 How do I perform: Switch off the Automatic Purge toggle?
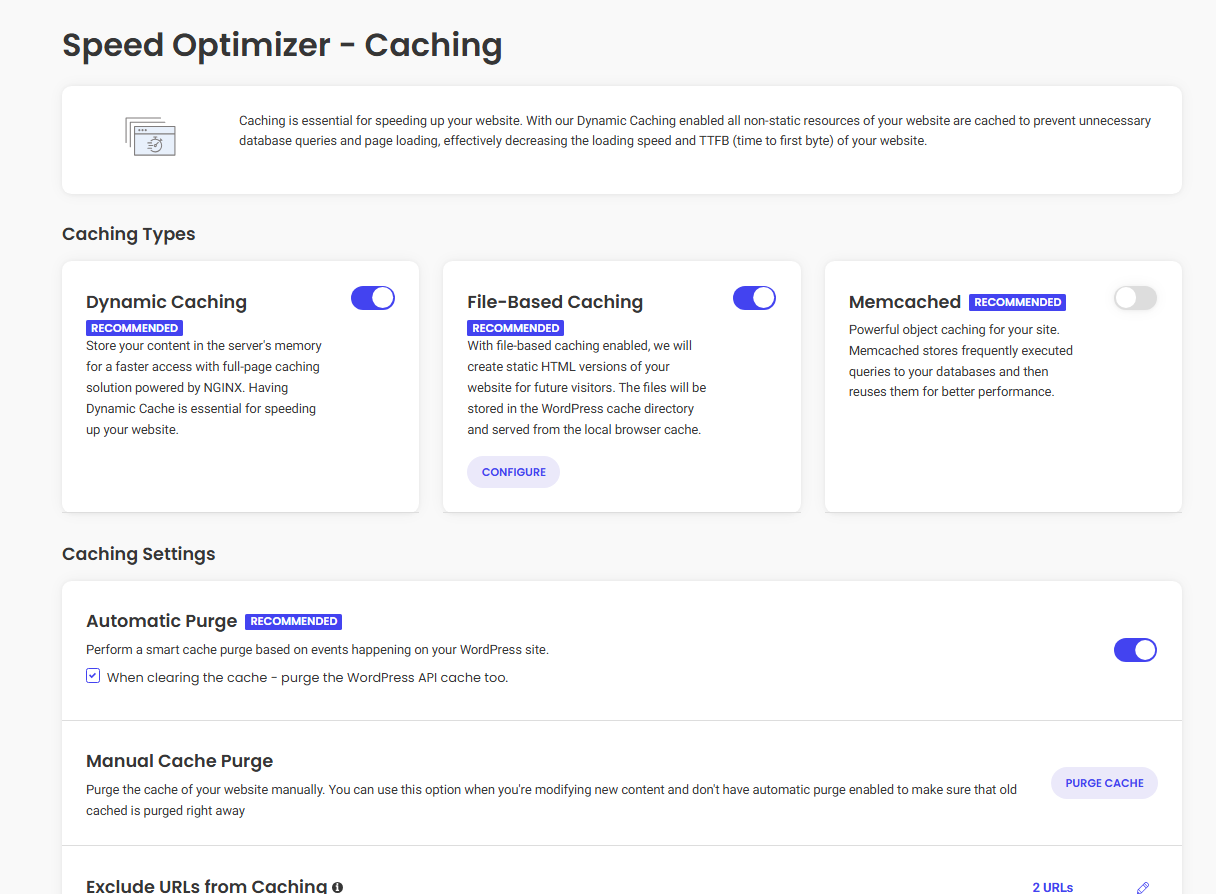point(1135,650)
